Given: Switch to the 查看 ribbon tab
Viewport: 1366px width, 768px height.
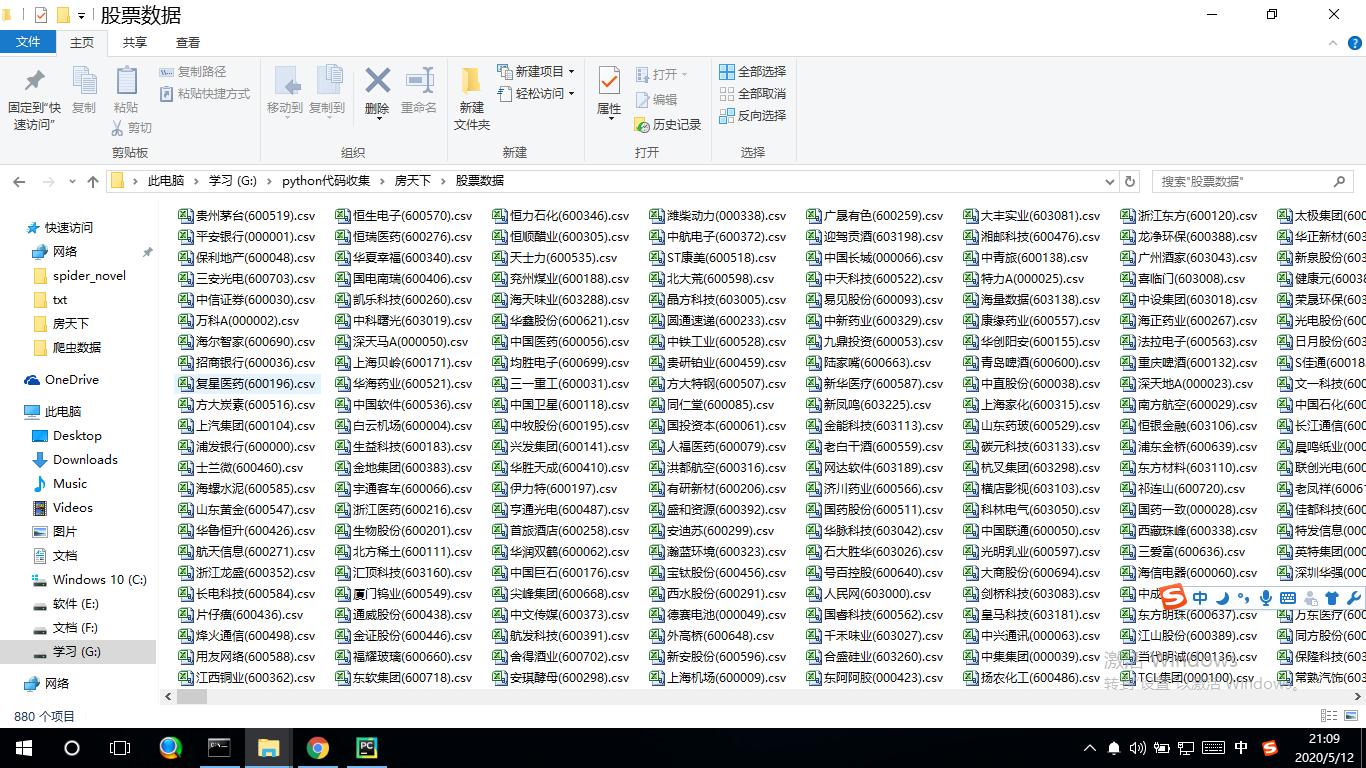Looking at the screenshot, I should click(188, 42).
